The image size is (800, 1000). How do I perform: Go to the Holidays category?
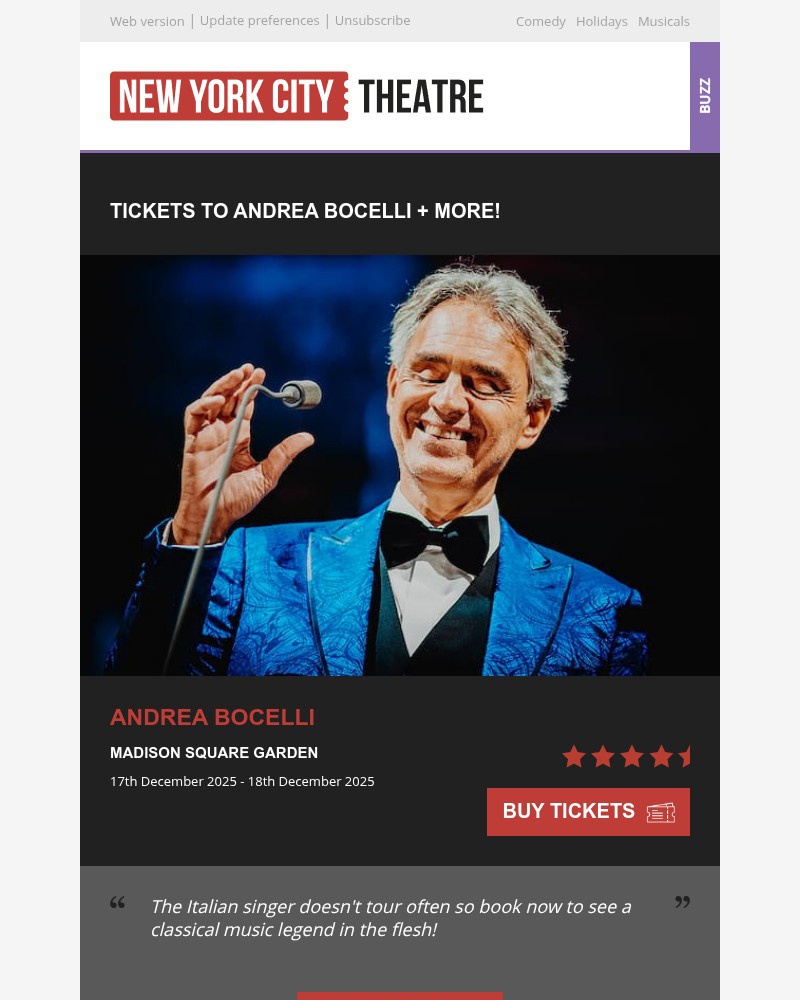pyautogui.click(x=601, y=21)
